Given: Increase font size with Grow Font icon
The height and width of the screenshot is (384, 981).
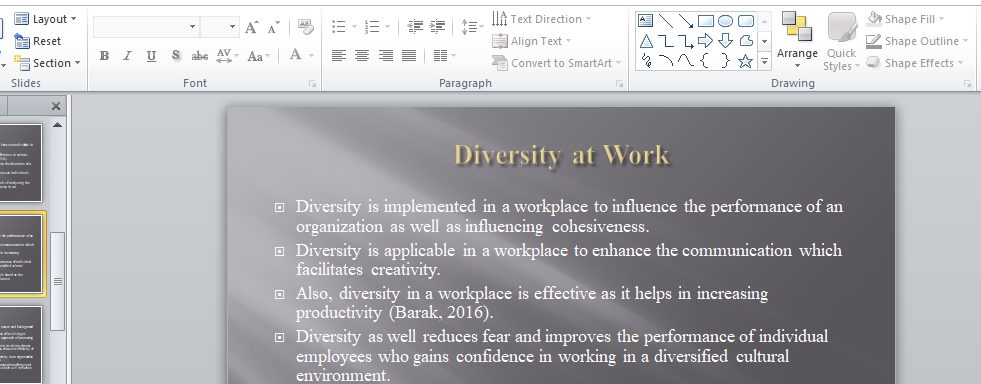Looking at the screenshot, I should click(252, 27).
